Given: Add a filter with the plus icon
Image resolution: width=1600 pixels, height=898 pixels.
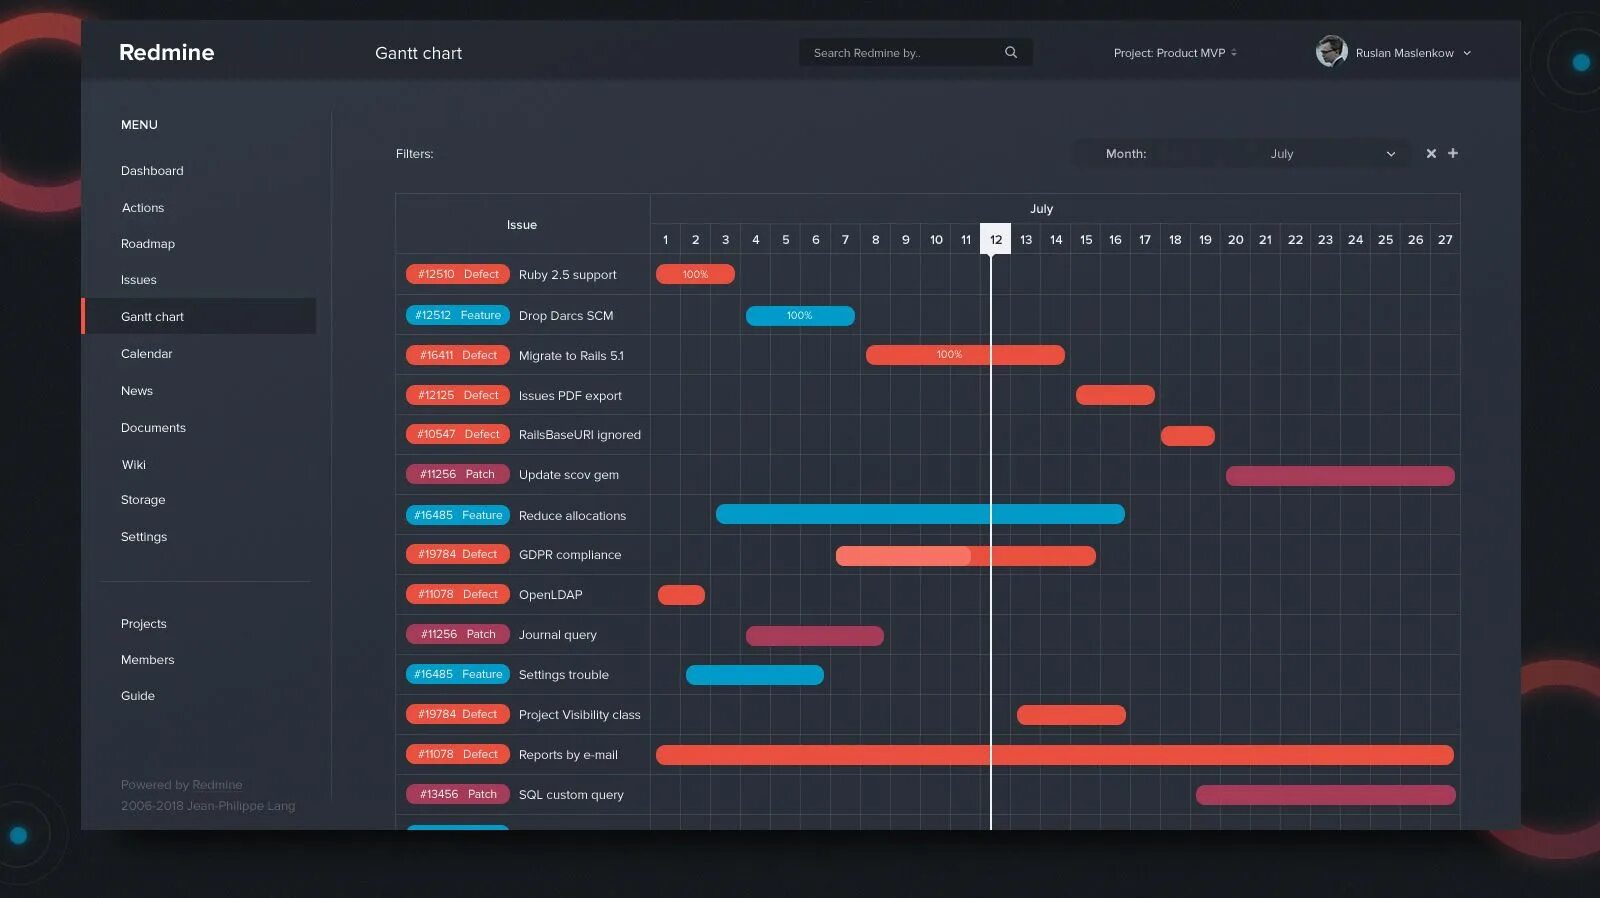Looking at the screenshot, I should tap(1453, 153).
